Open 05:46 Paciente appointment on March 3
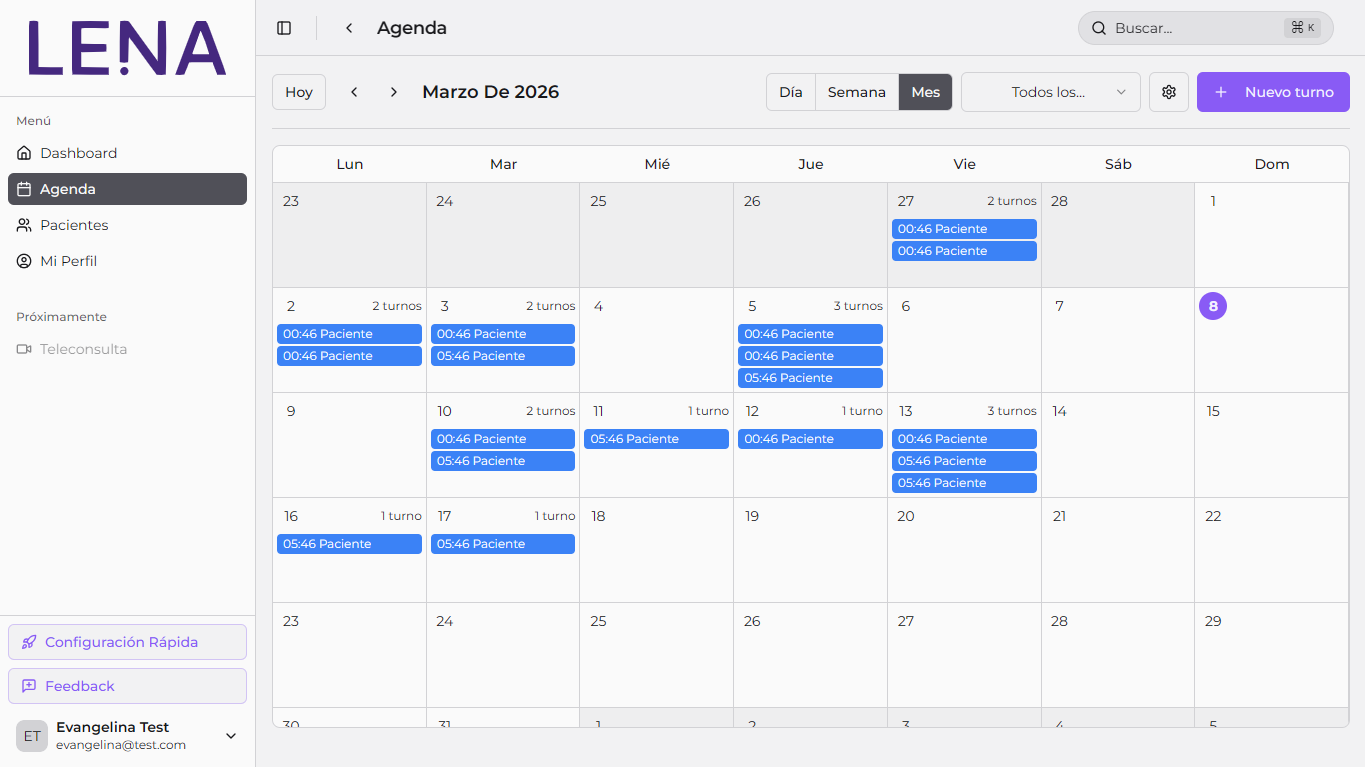This screenshot has width=1365, height=767. point(503,356)
